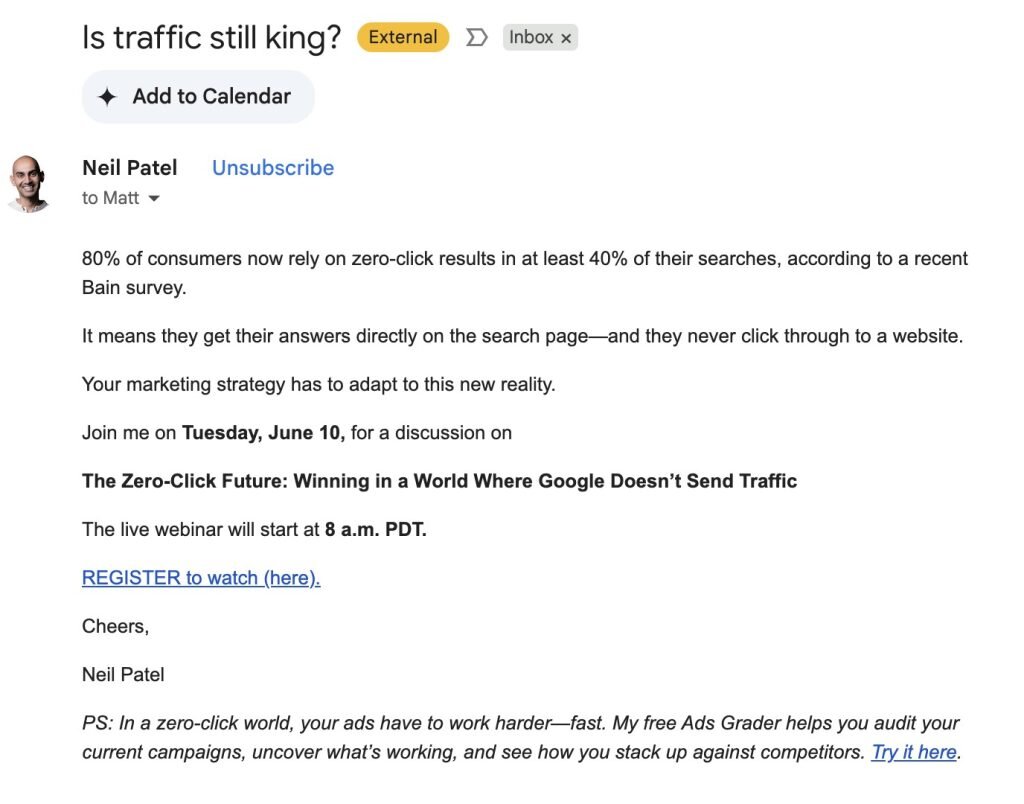Remove the Inbox label with its x
This screenshot has height=804, width=1024.
[566, 39]
